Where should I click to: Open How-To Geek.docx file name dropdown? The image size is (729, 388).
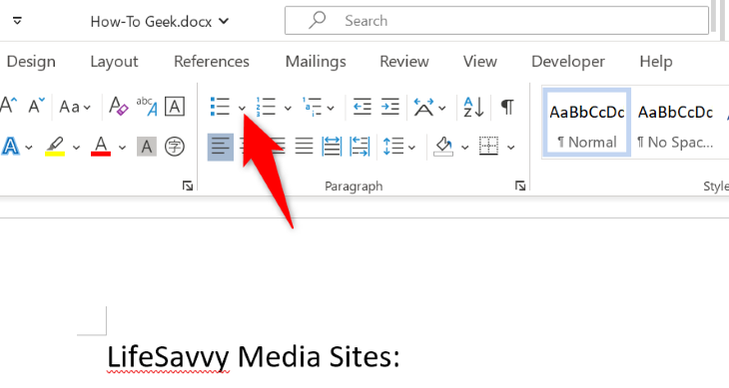159,21
